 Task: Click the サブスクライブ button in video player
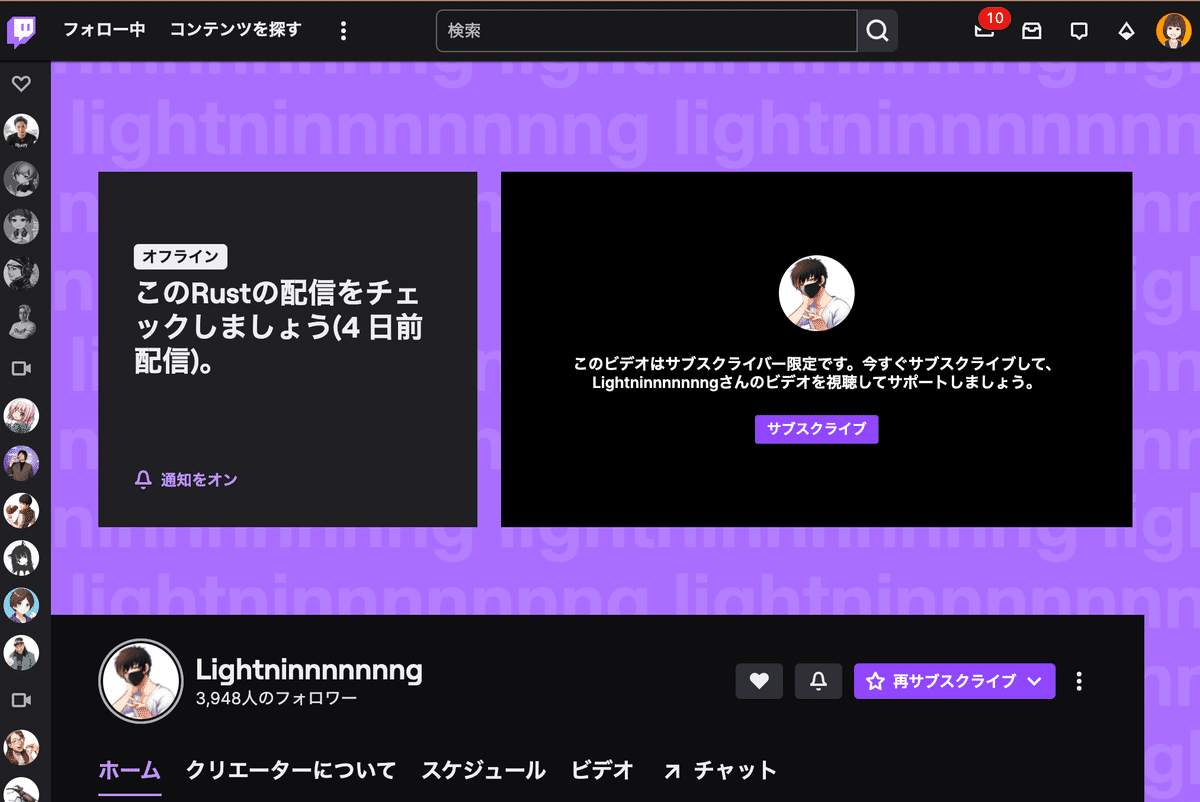[816, 429]
